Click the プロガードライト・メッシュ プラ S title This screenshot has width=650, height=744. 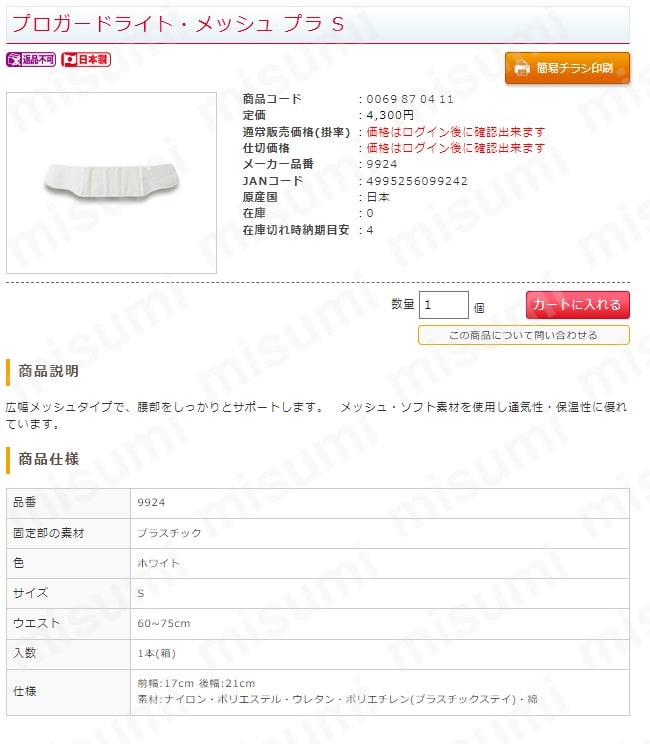tap(178, 24)
